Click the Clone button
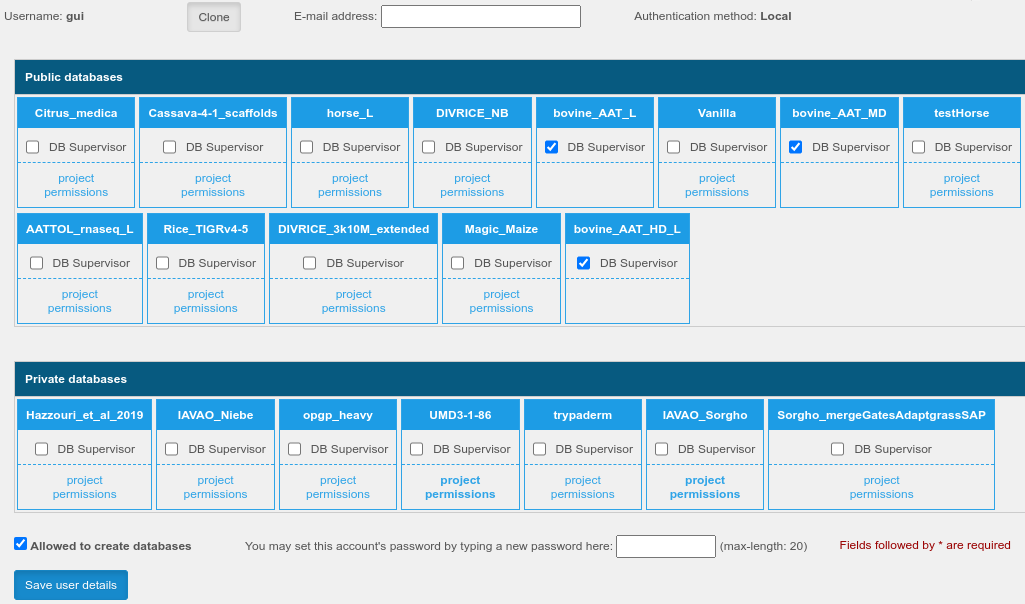Screen dimensions: 1025x604 213,17
